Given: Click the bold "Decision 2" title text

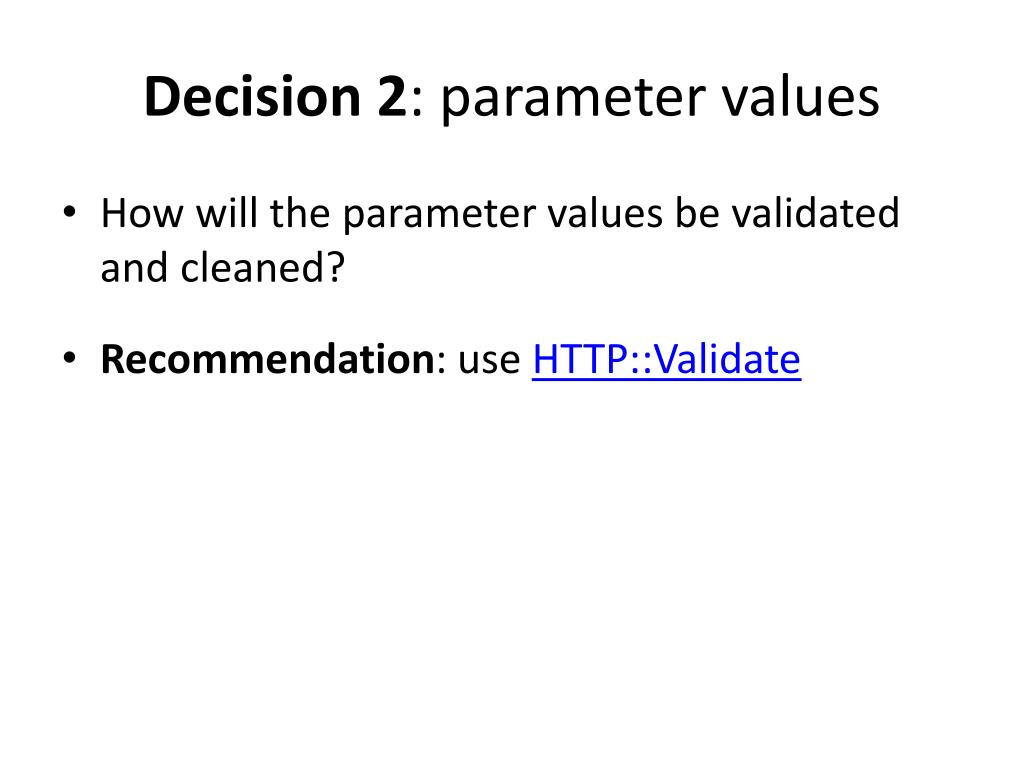Looking at the screenshot, I should pos(275,98).
